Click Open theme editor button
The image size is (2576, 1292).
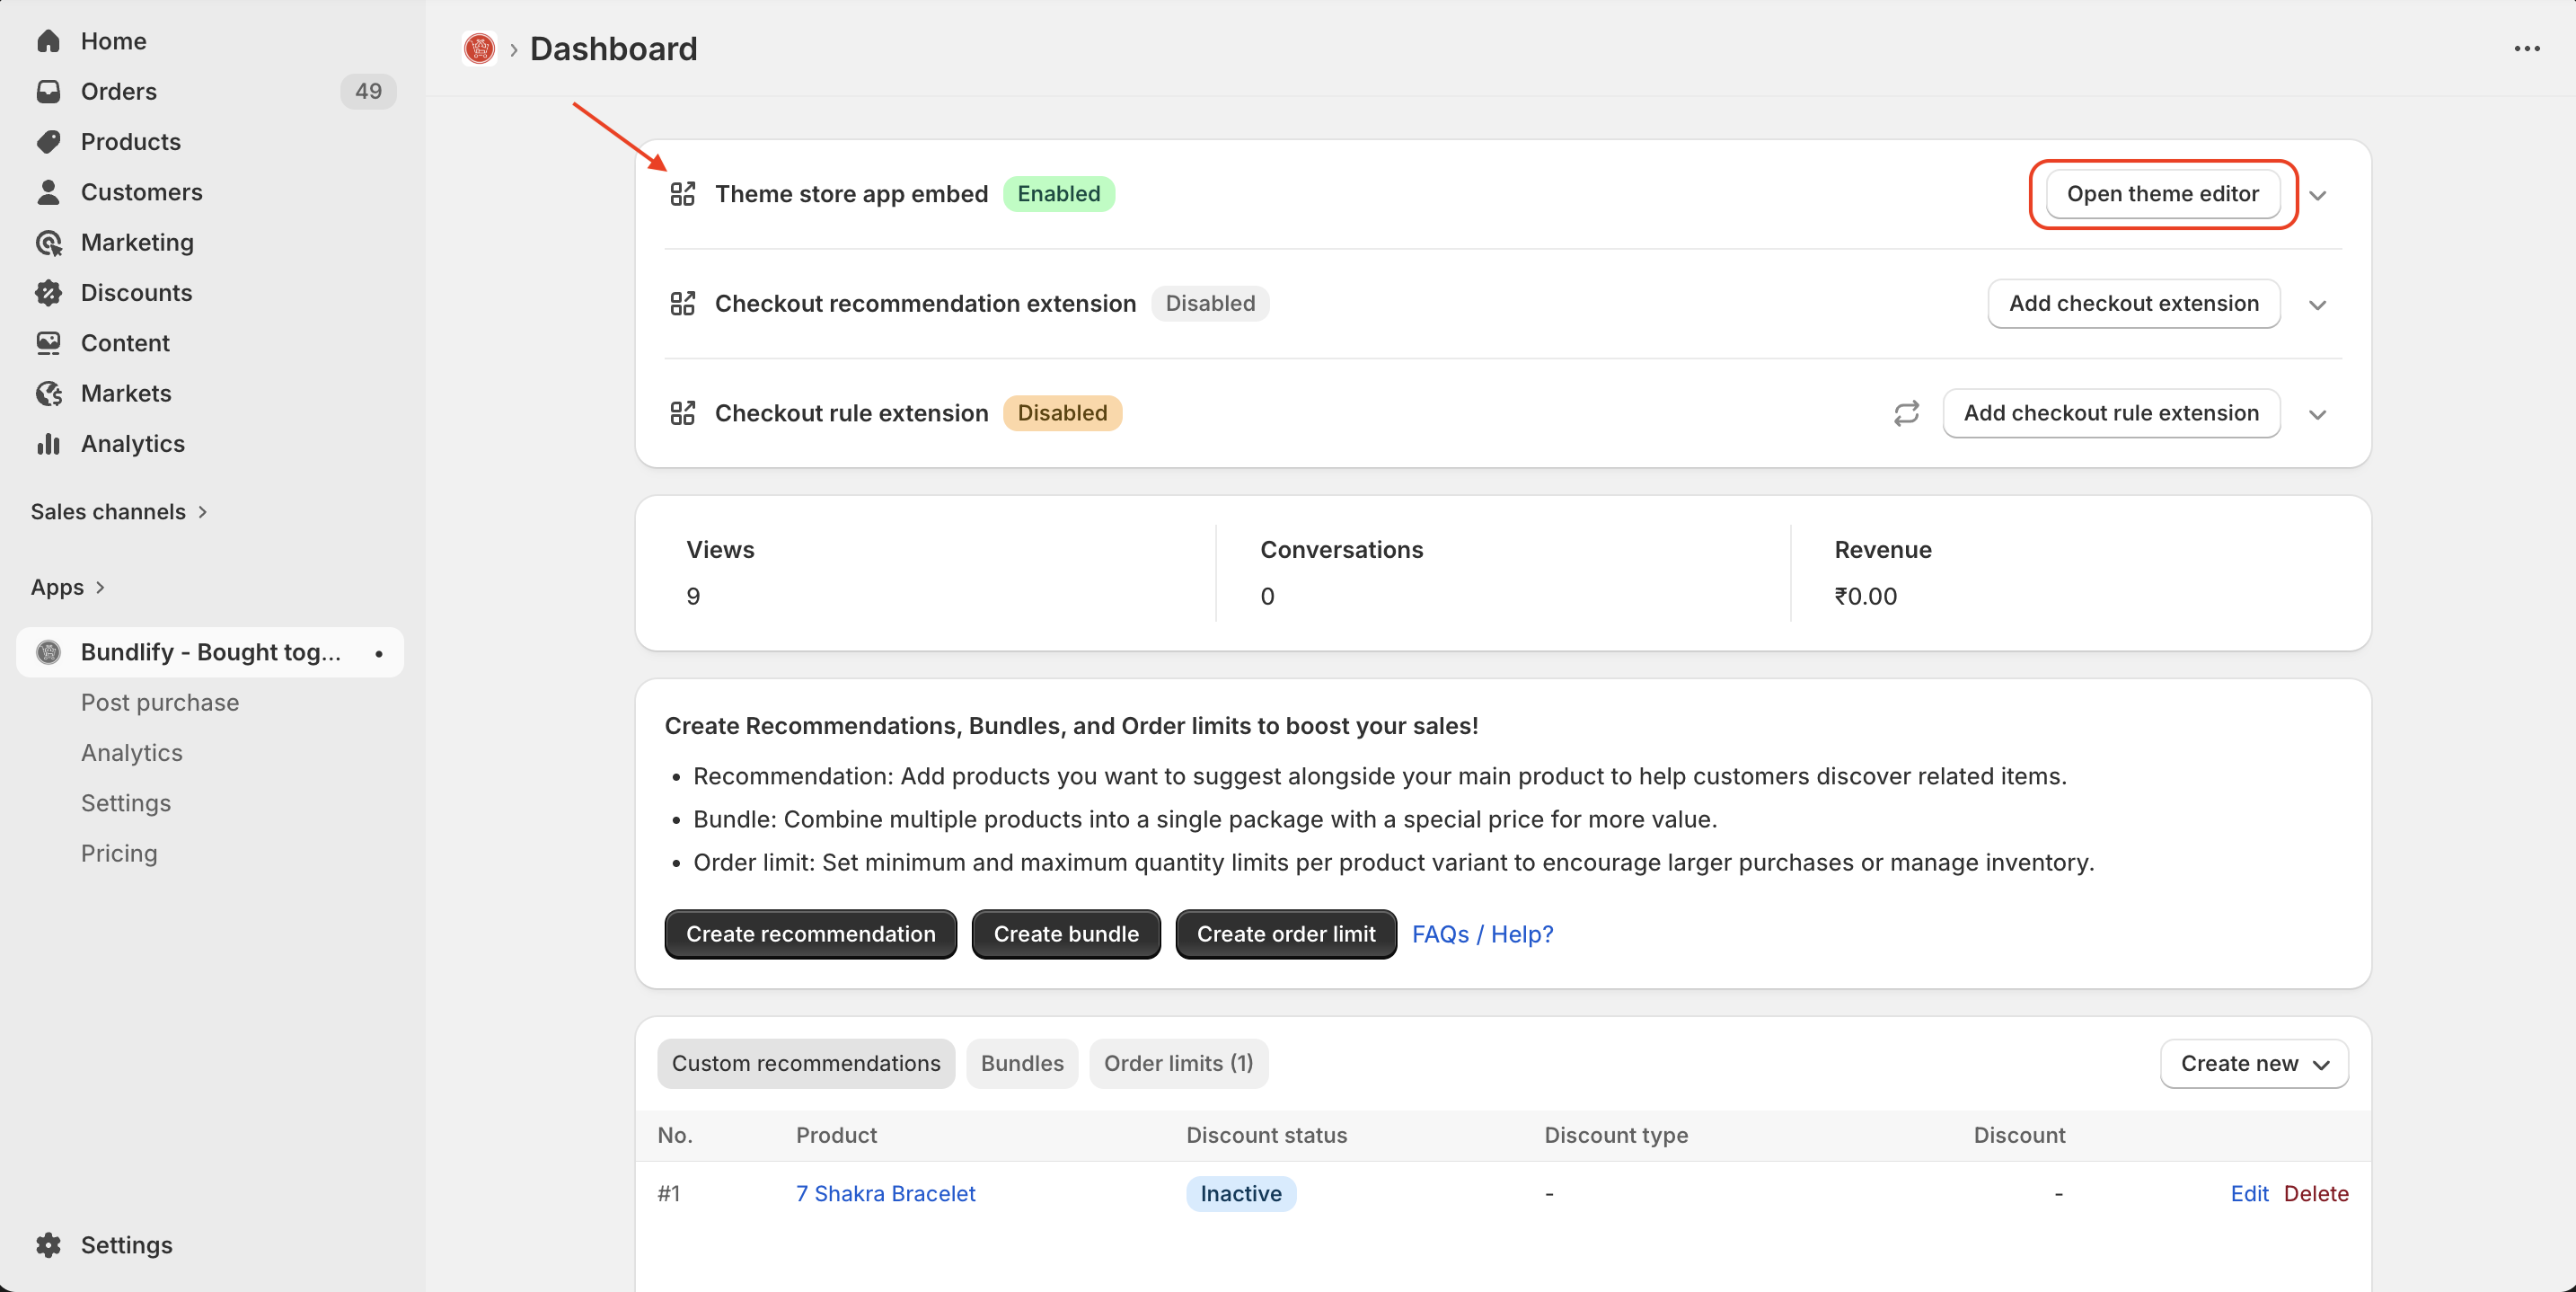(x=2162, y=194)
